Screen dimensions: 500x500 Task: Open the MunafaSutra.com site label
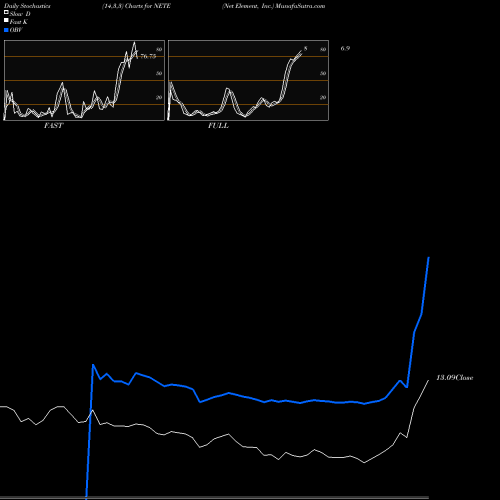click(300, 6)
